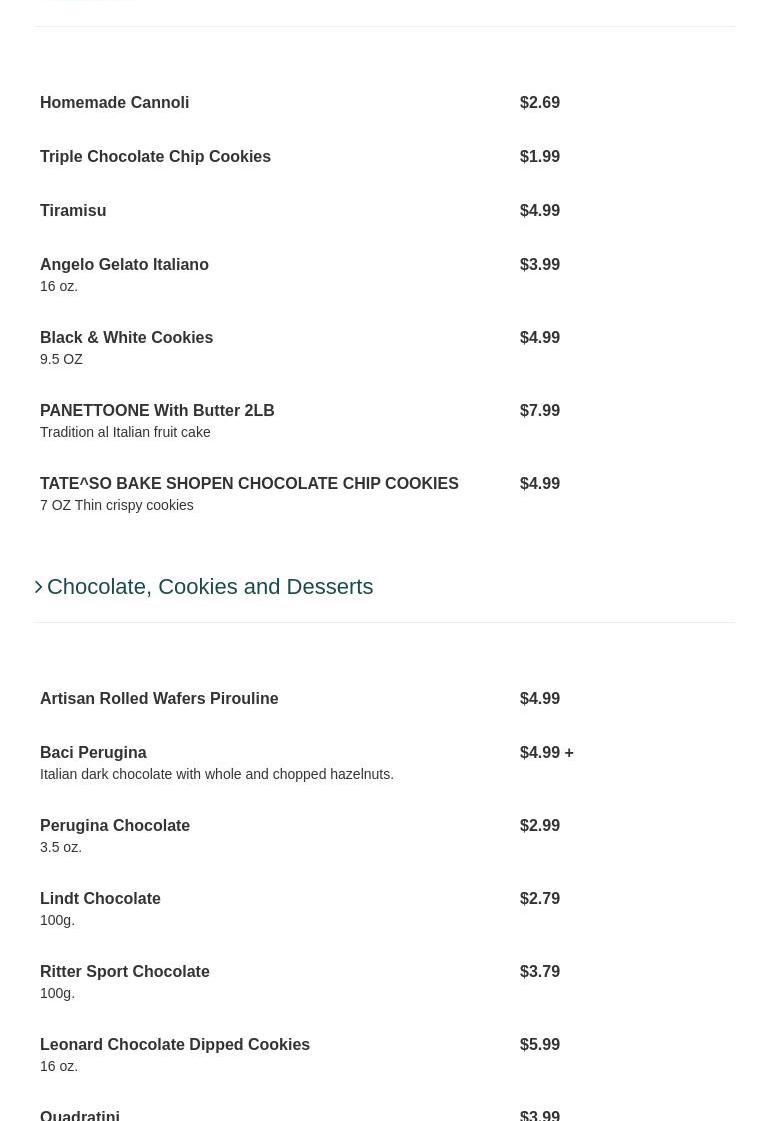Open PANETTOONE With Butter 2LB
Image resolution: width=770 pixels, height=1121 pixels.
point(157,411)
